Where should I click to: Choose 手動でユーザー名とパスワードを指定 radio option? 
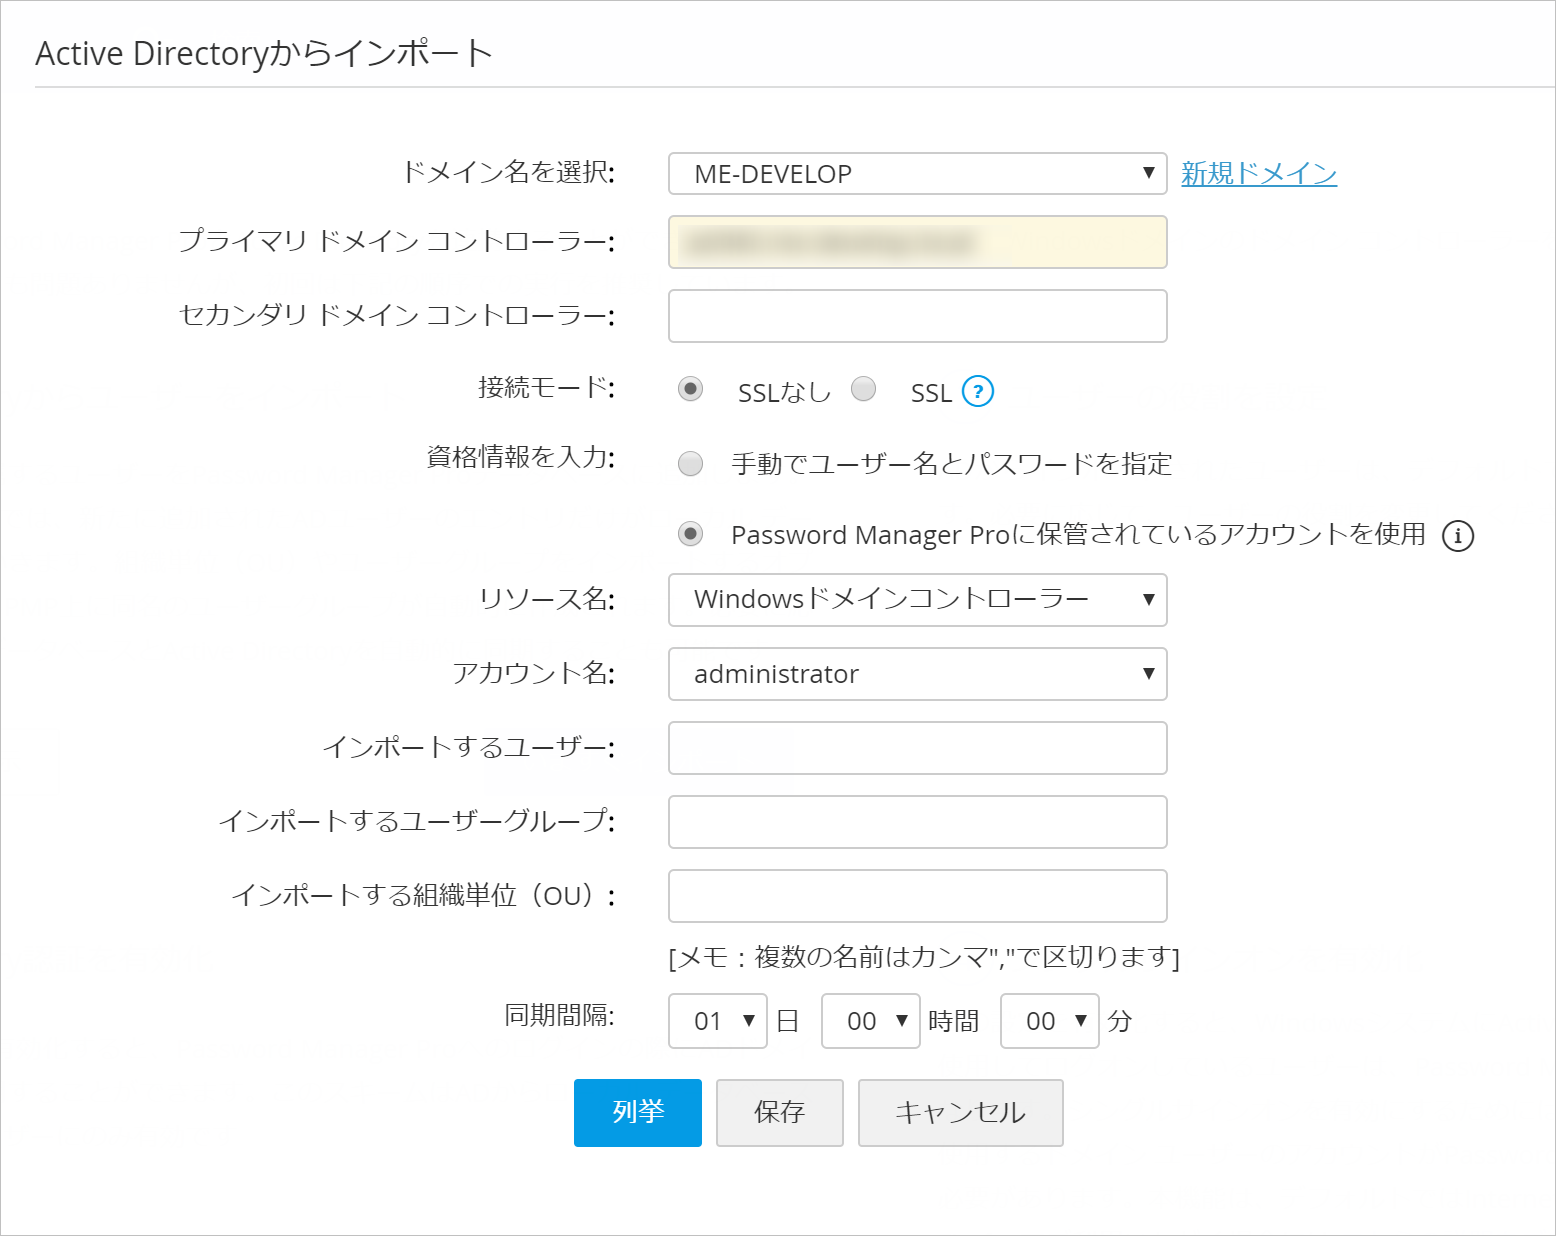690,464
